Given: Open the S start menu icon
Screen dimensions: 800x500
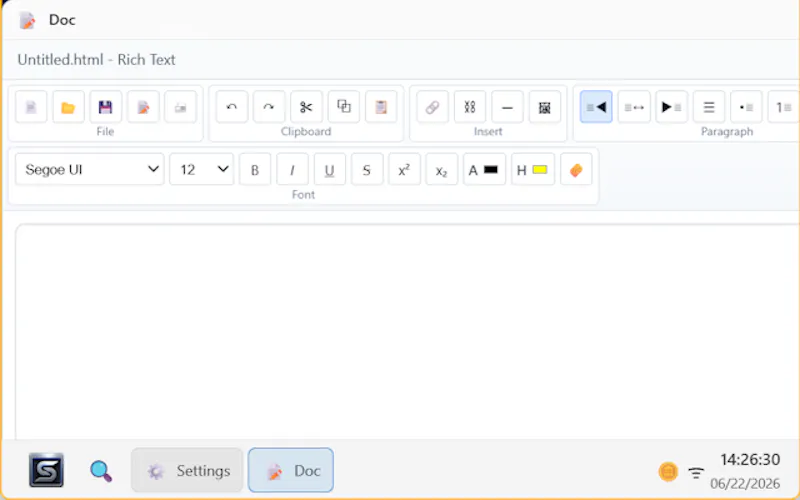Looking at the screenshot, I should 46,470.
